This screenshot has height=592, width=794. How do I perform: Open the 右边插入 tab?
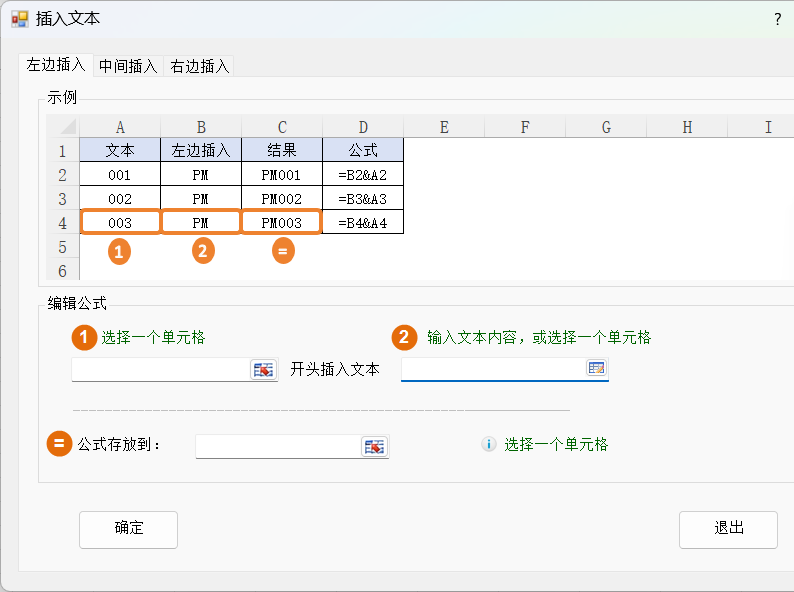[x=200, y=66]
